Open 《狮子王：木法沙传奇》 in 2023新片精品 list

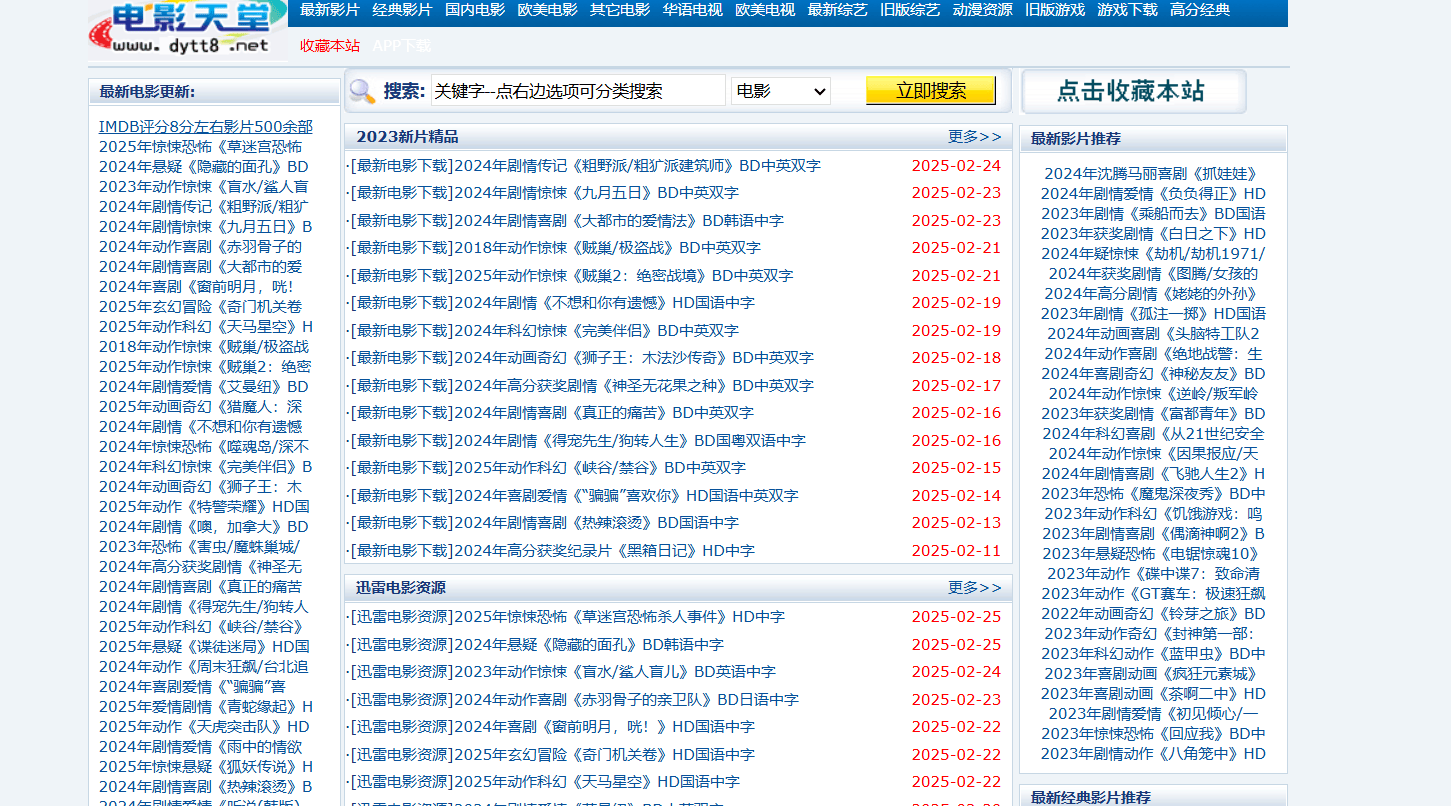634,358
